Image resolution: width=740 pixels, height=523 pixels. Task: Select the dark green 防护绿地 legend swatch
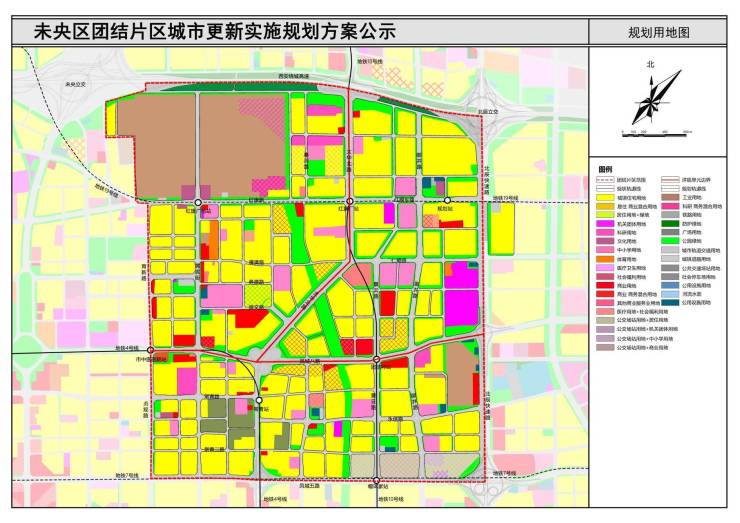click(x=670, y=224)
